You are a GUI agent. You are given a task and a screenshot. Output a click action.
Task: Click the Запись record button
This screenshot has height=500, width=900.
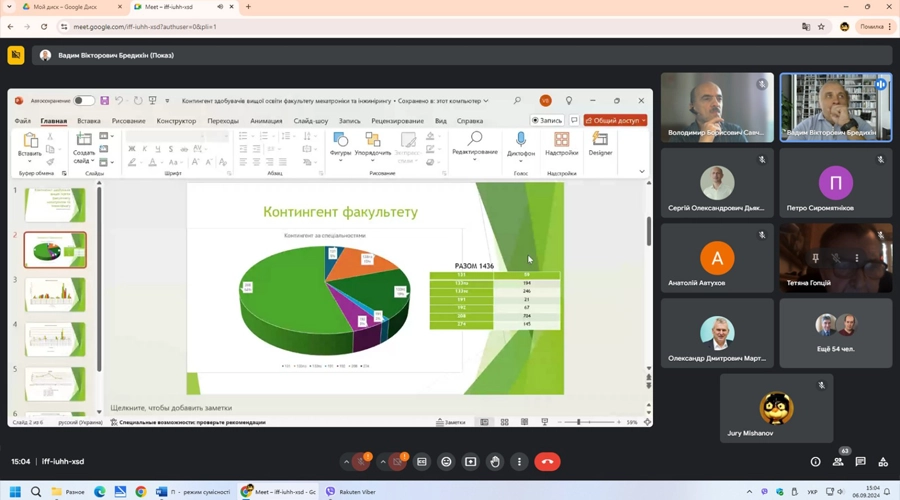tap(548, 120)
